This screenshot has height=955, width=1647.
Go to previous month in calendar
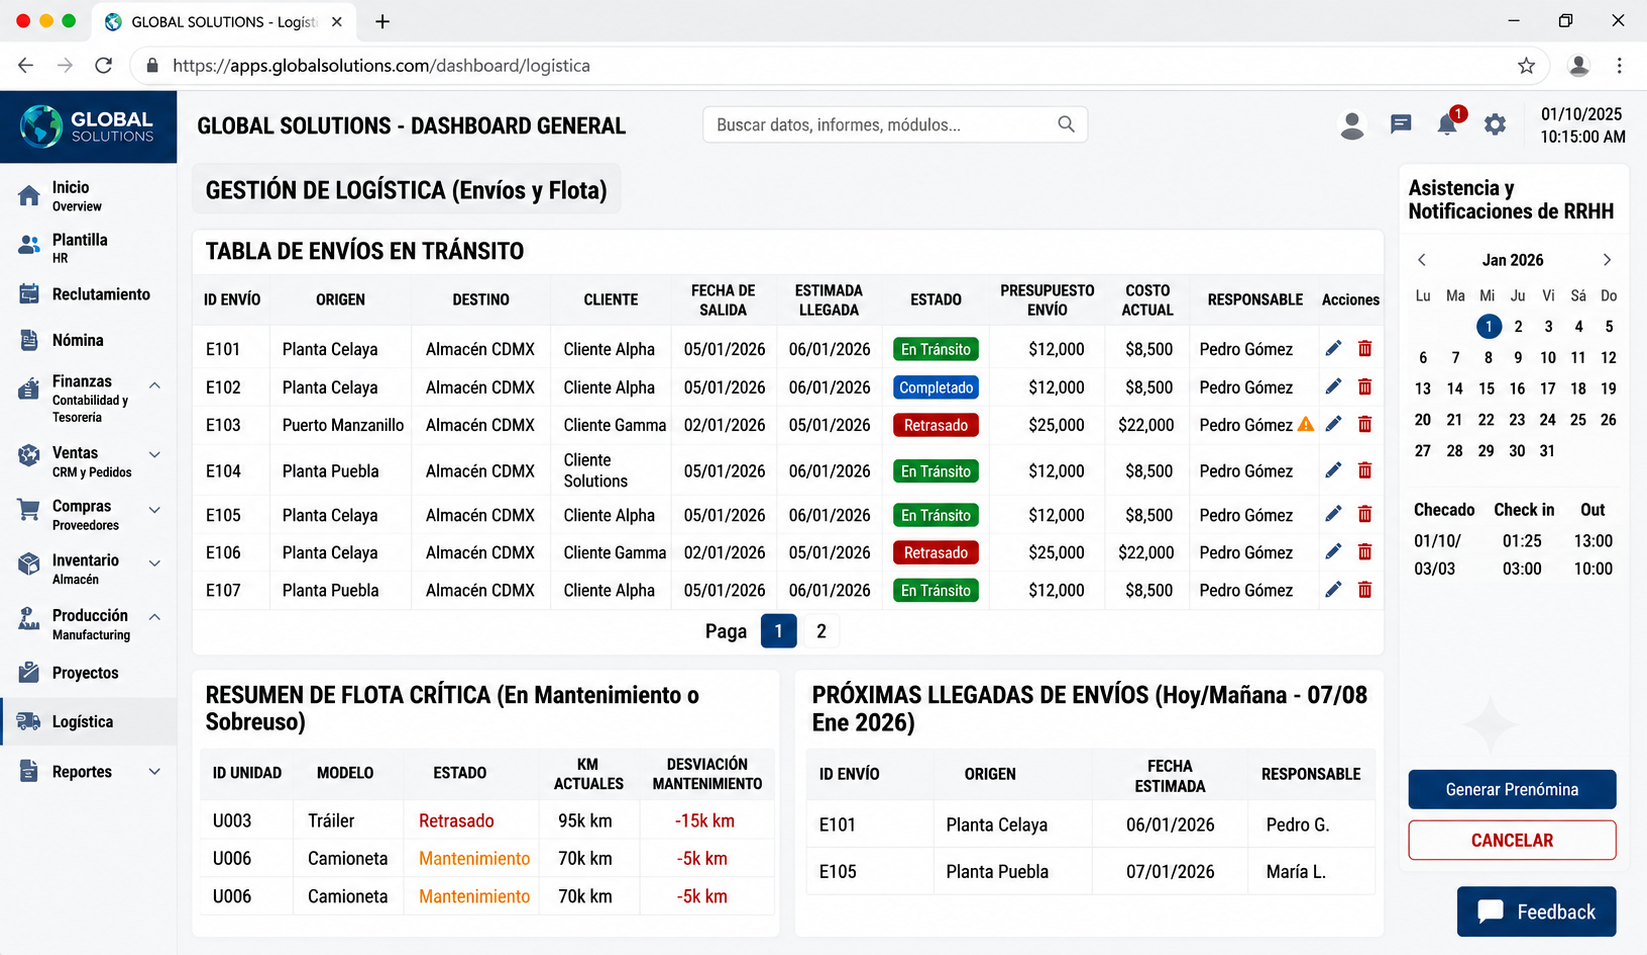(x=1421, y=260)
